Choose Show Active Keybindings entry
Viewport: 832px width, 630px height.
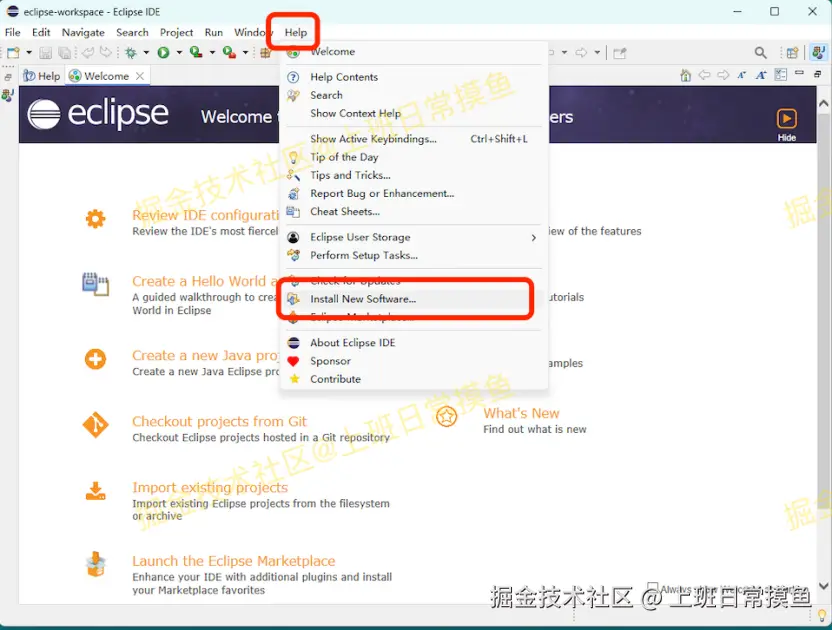pos(414,139)
